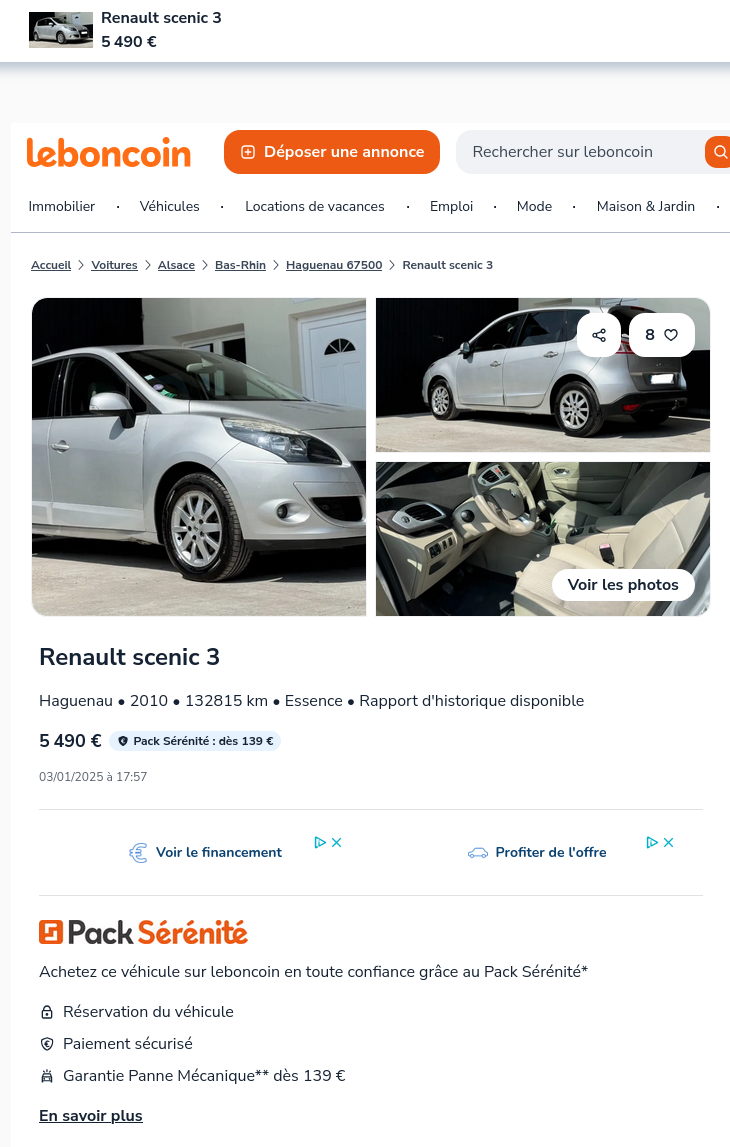Click the 'Pack Sérénité : dès 139 €' badge
This screenshot has height=1147, width=730.
(195, 741)
